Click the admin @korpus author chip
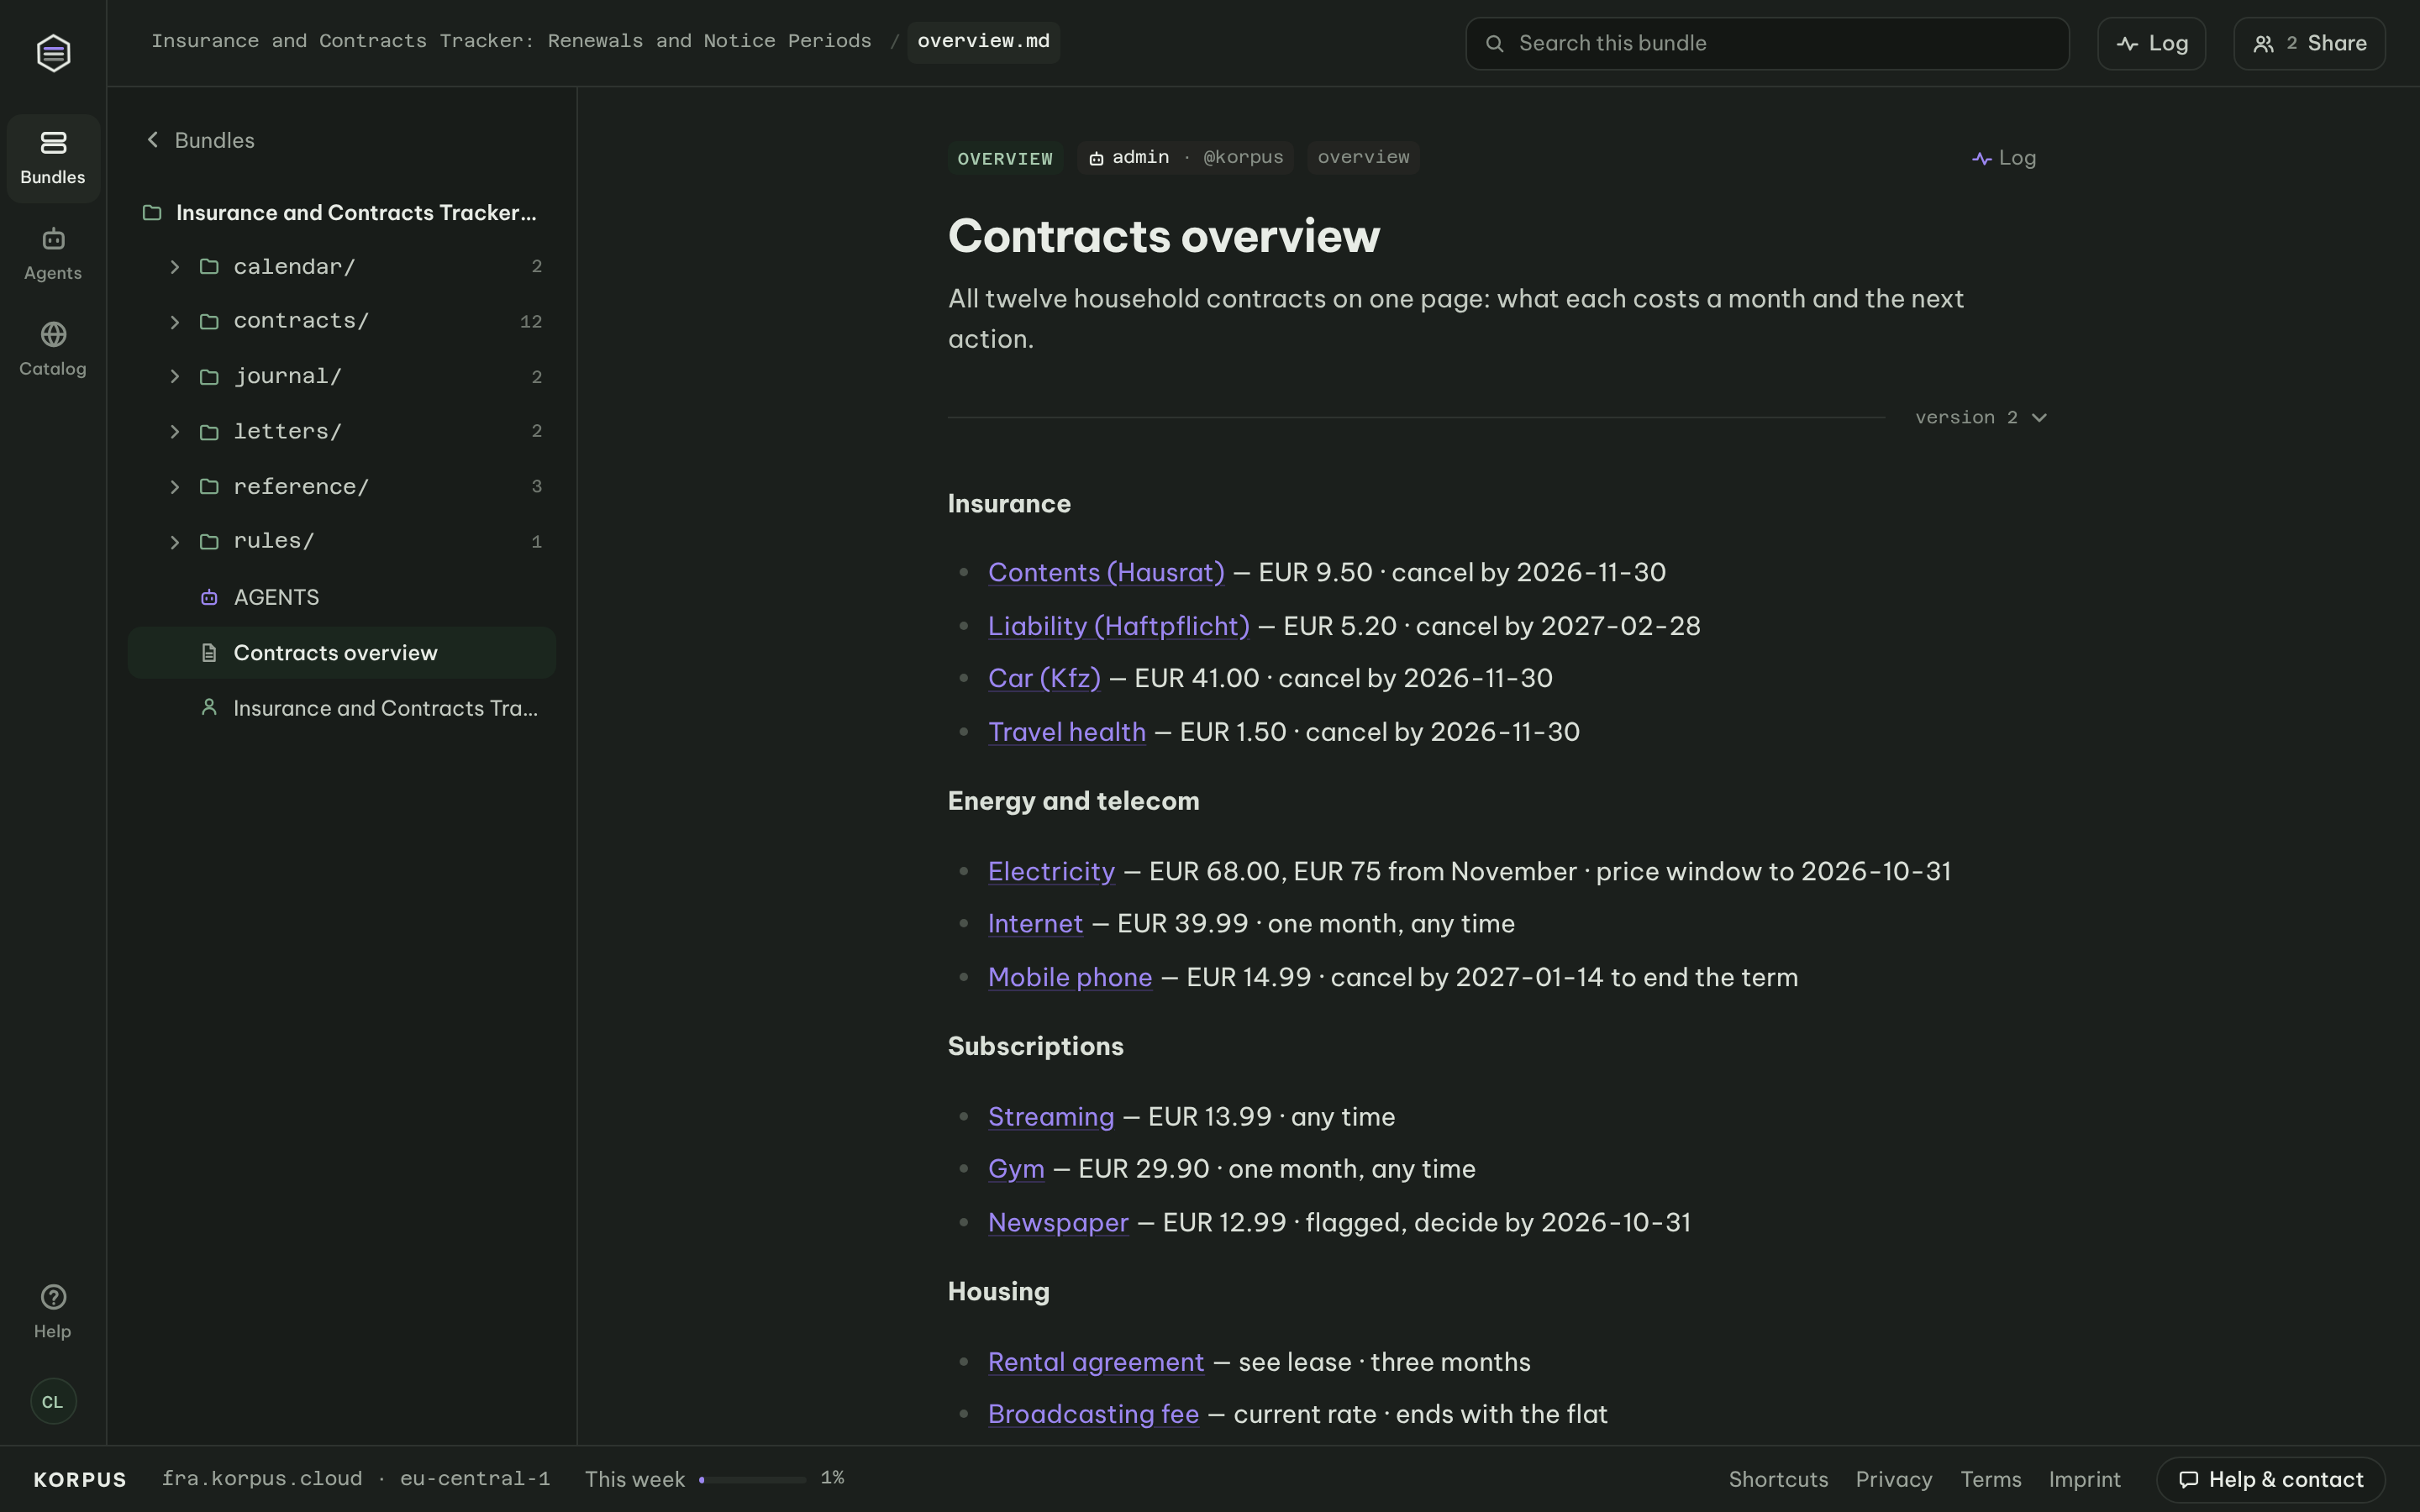 [1185, 158]
